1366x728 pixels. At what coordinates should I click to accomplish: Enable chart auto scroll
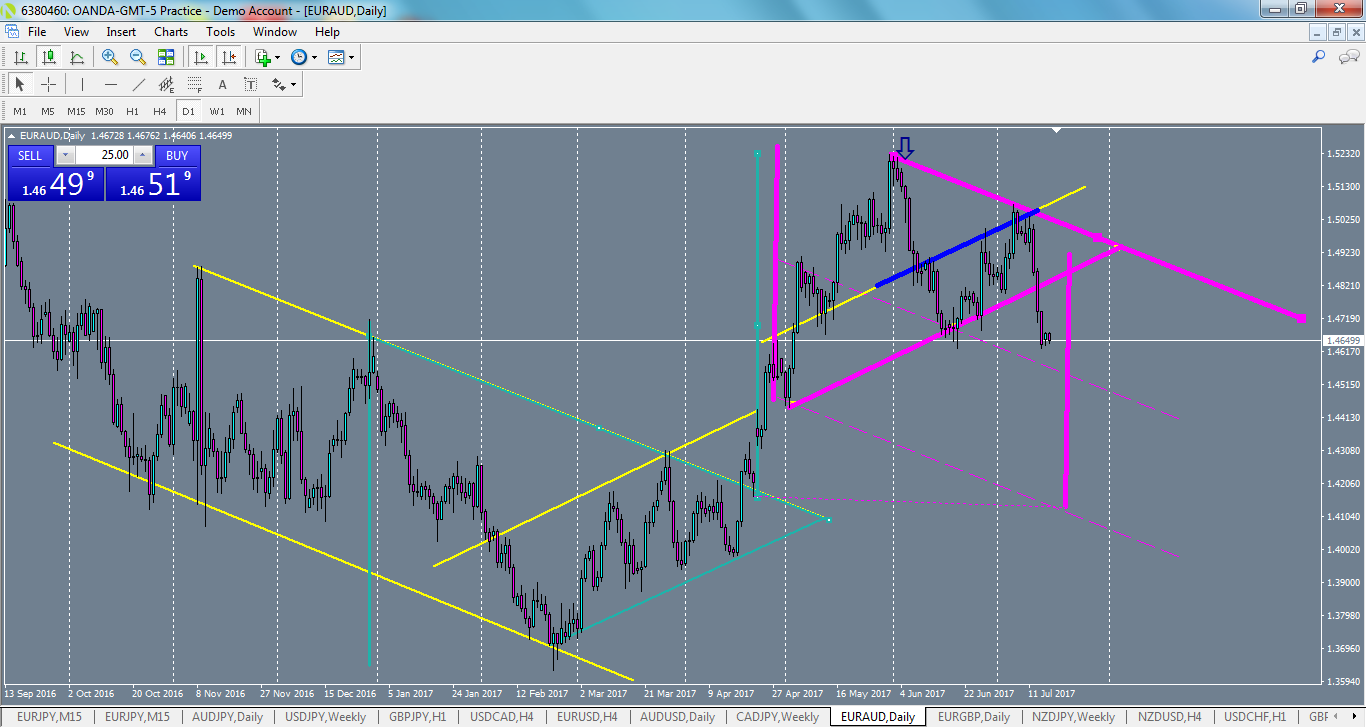[199, 57]
